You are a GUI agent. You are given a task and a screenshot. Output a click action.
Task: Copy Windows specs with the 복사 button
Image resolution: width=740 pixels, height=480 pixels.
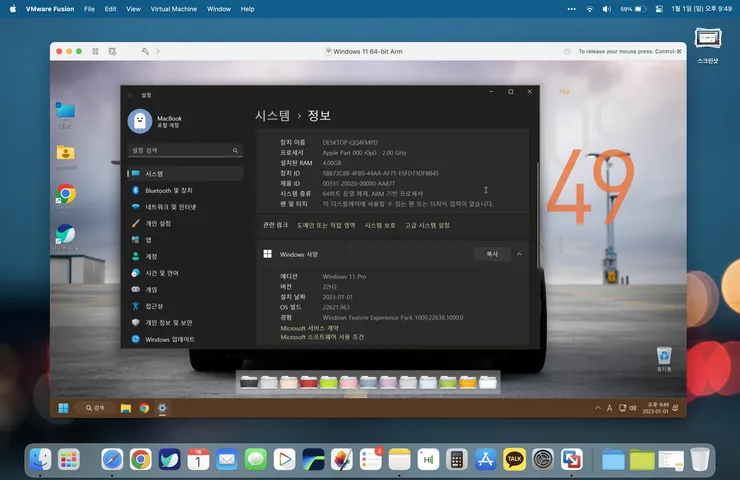pyautogui.click(x=492, y=254)
